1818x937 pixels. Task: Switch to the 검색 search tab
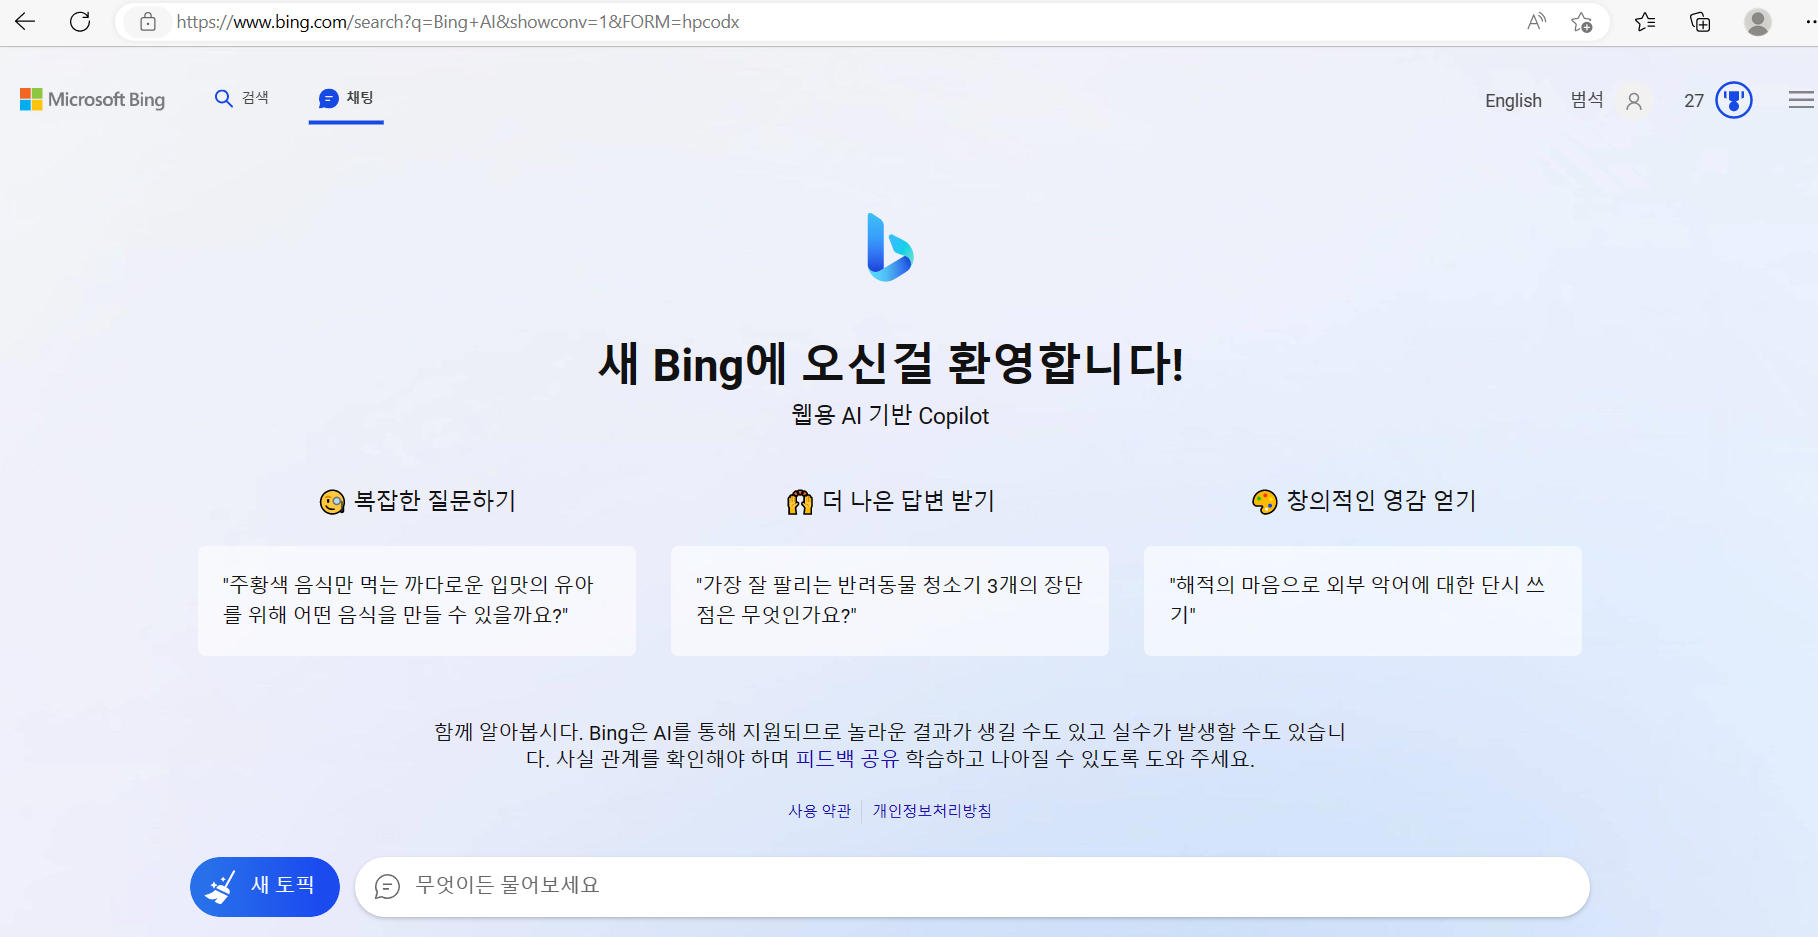coord(242,98)
